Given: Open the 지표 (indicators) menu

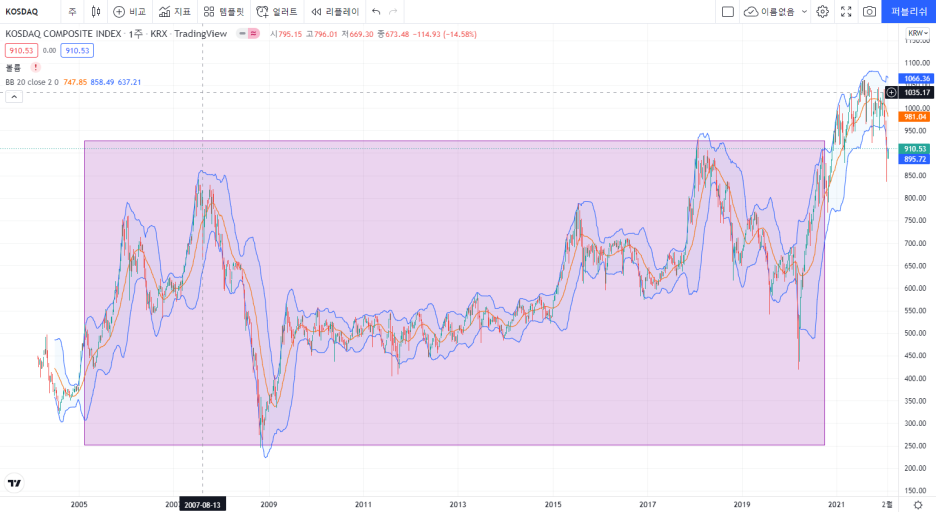Looking at the screenshot, I should coord(175,11).
